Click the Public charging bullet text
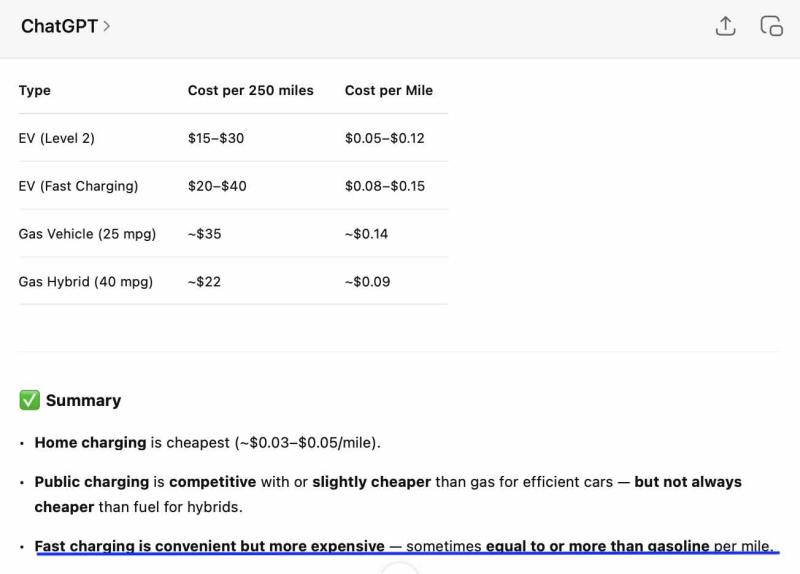 click(x=388, y=494)
